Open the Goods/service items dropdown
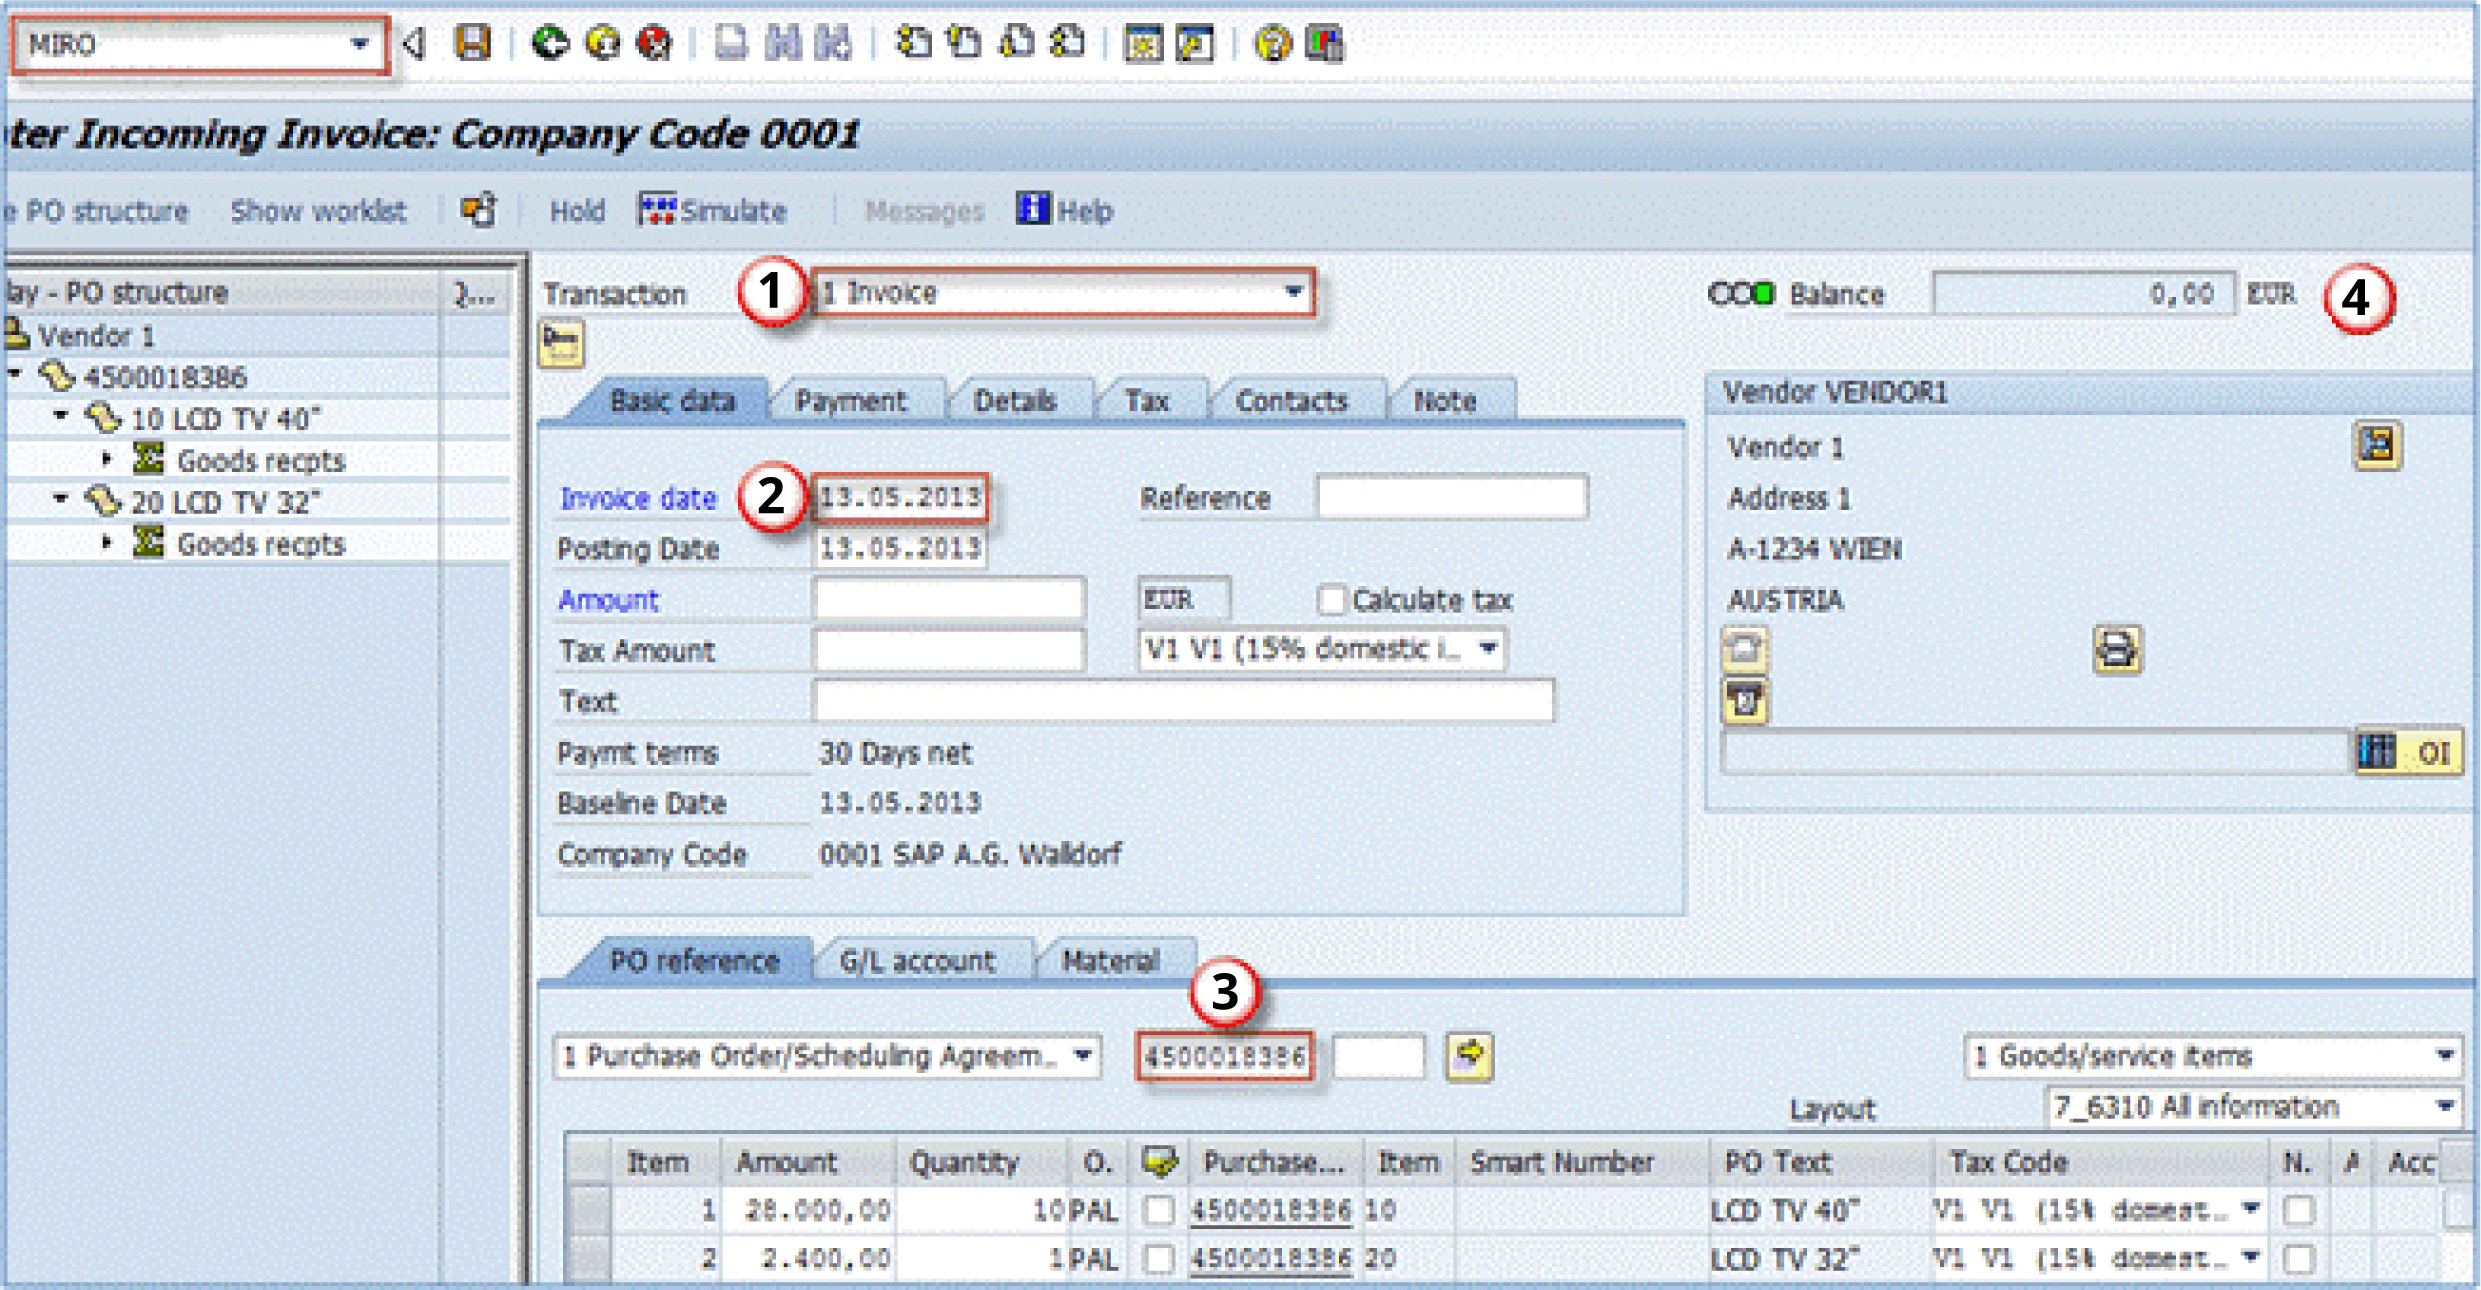 [x=2444, y=1056]
